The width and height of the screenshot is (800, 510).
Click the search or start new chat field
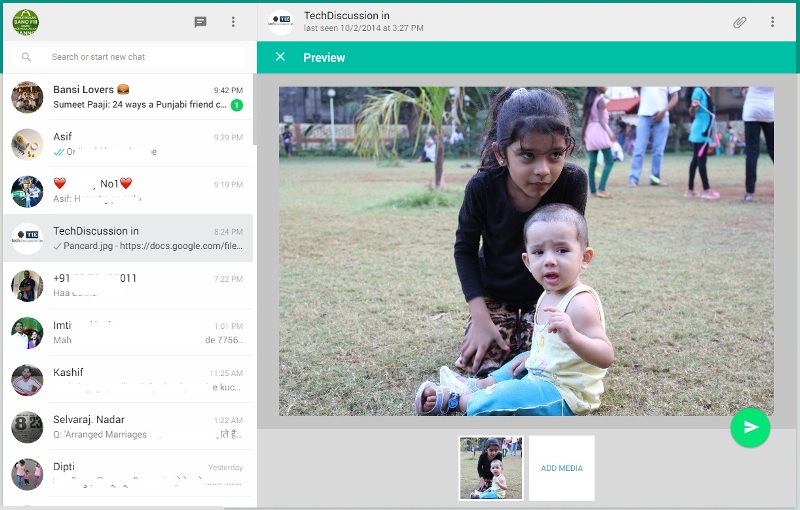click(x=145, y=57)
